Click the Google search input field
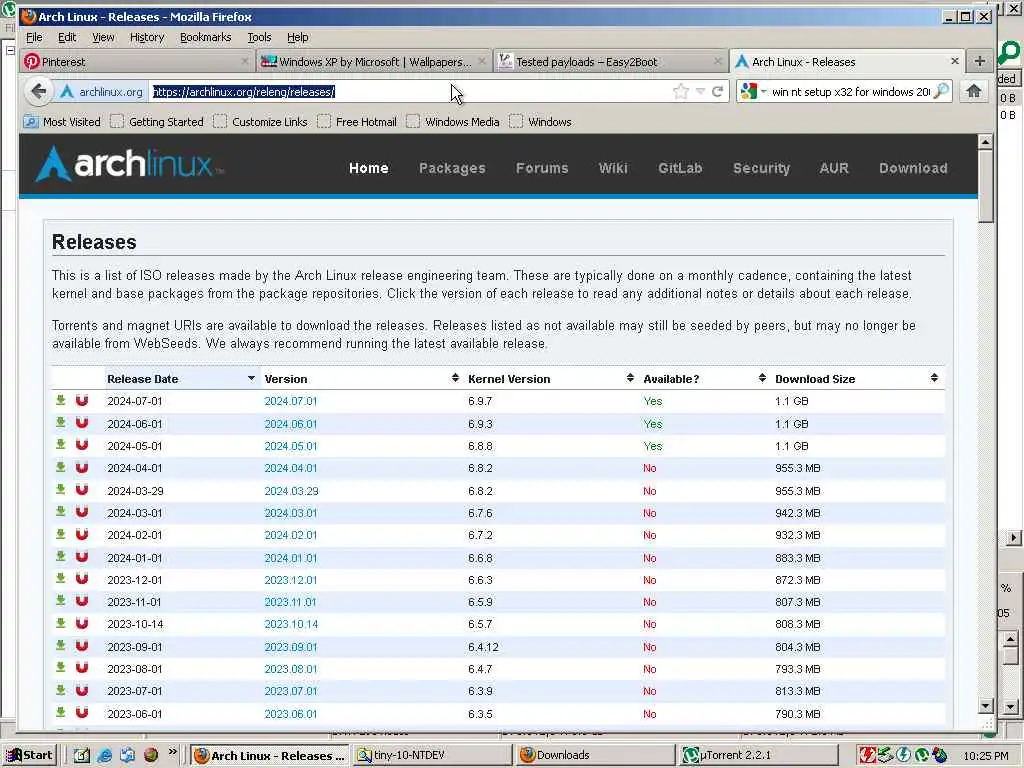Screen dimensions: 1024x768 (x=850, y=91)
